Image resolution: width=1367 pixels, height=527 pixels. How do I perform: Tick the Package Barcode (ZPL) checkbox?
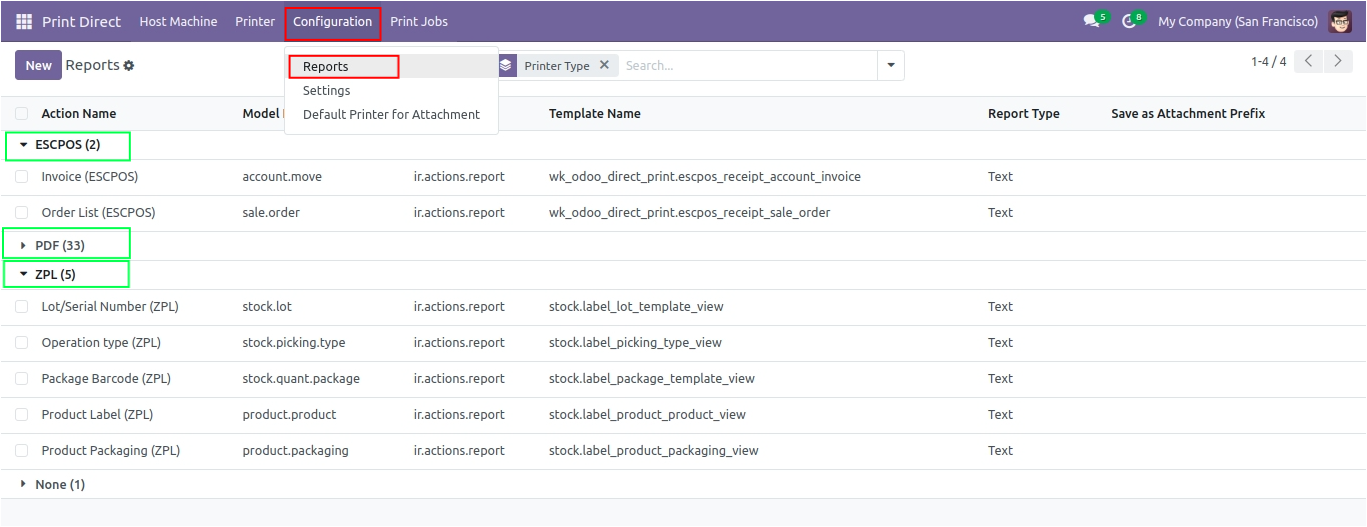tap(21, 379)
